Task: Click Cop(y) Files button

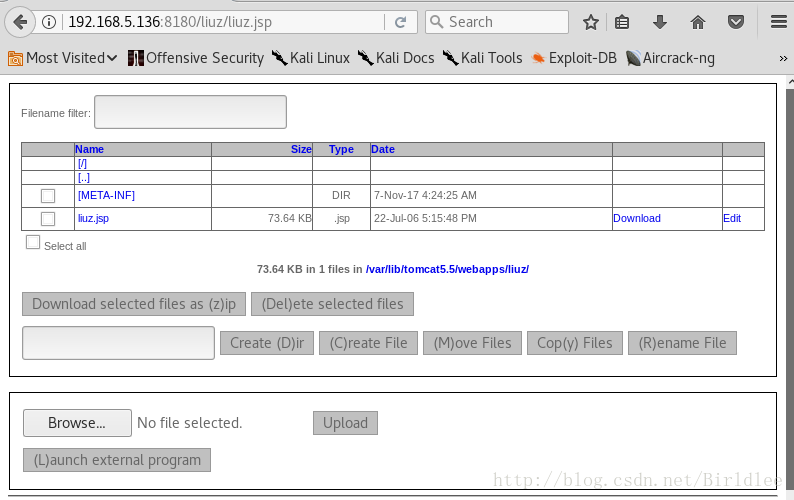Action: (x=575, y=343)
